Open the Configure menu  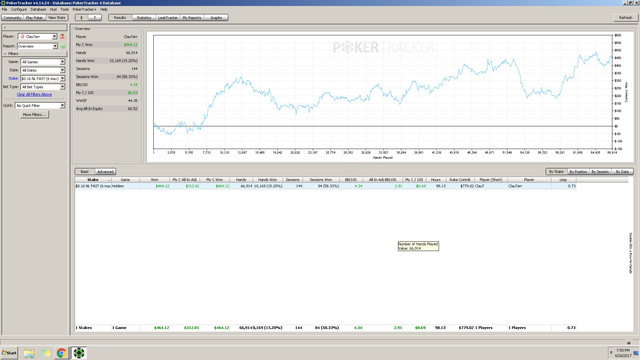pos(19,9)
